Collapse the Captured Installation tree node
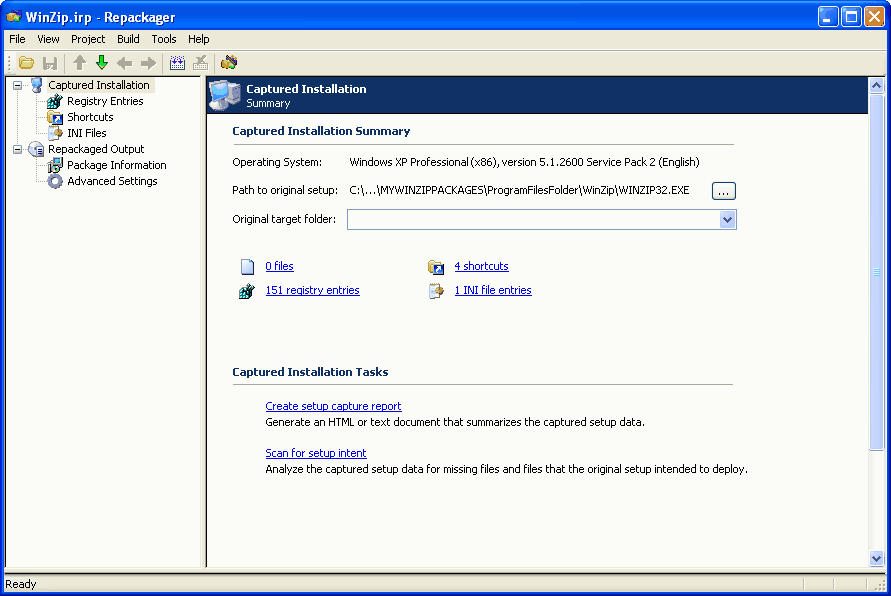The width and height of the screenshot is (891, 596). click(17, 85)
